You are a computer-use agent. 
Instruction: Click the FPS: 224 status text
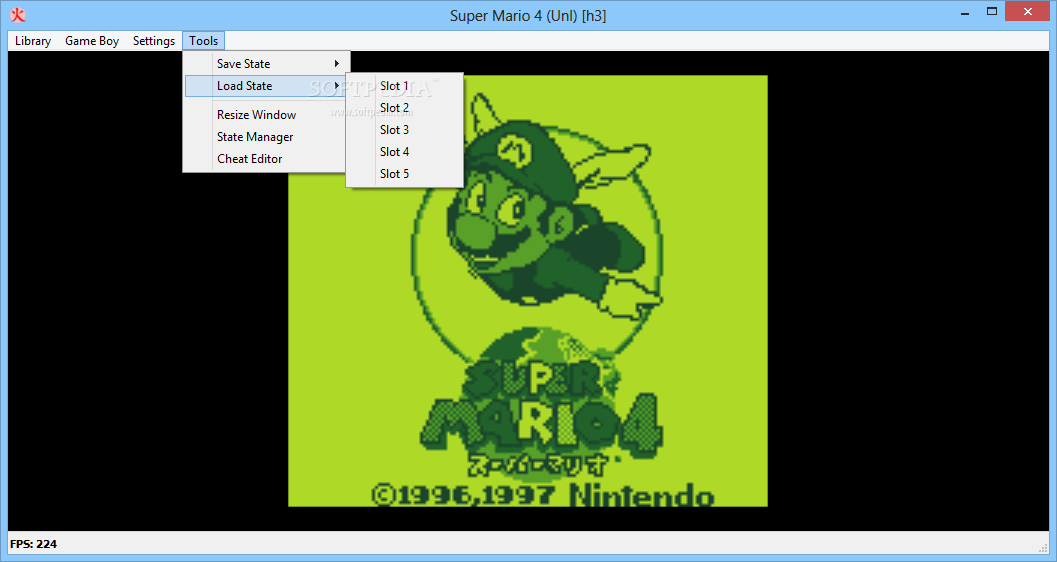34,544
